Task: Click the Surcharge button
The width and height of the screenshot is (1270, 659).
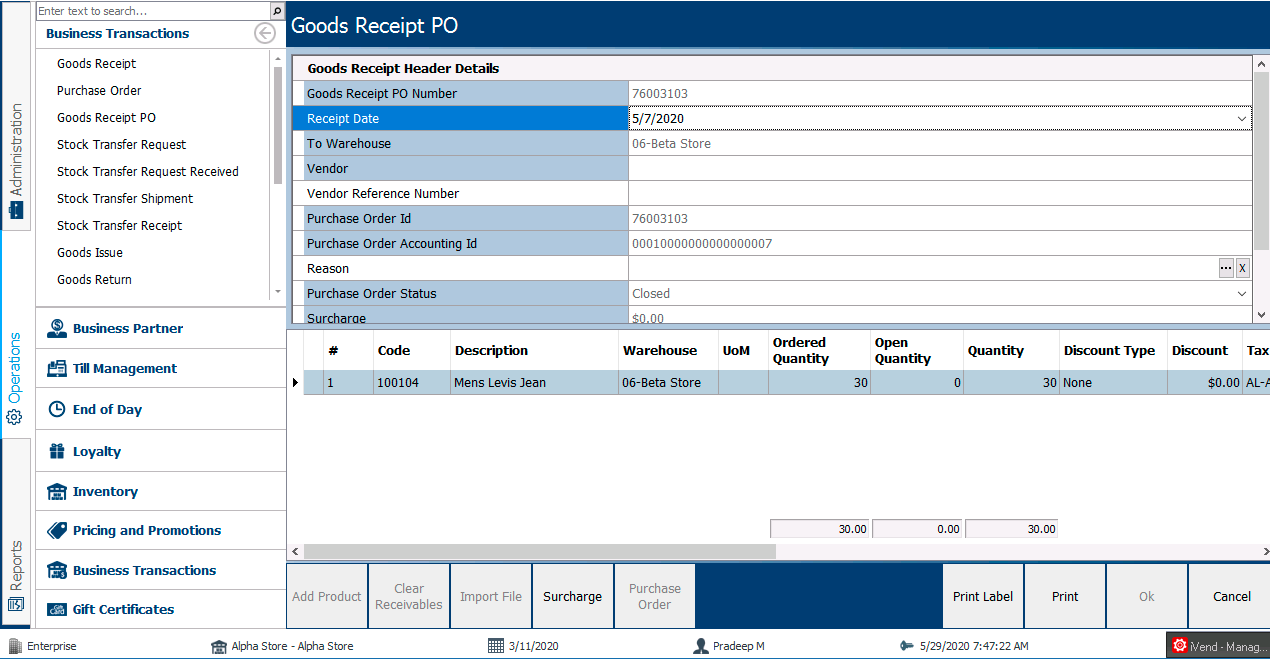Action: click(x=572, y=596)
